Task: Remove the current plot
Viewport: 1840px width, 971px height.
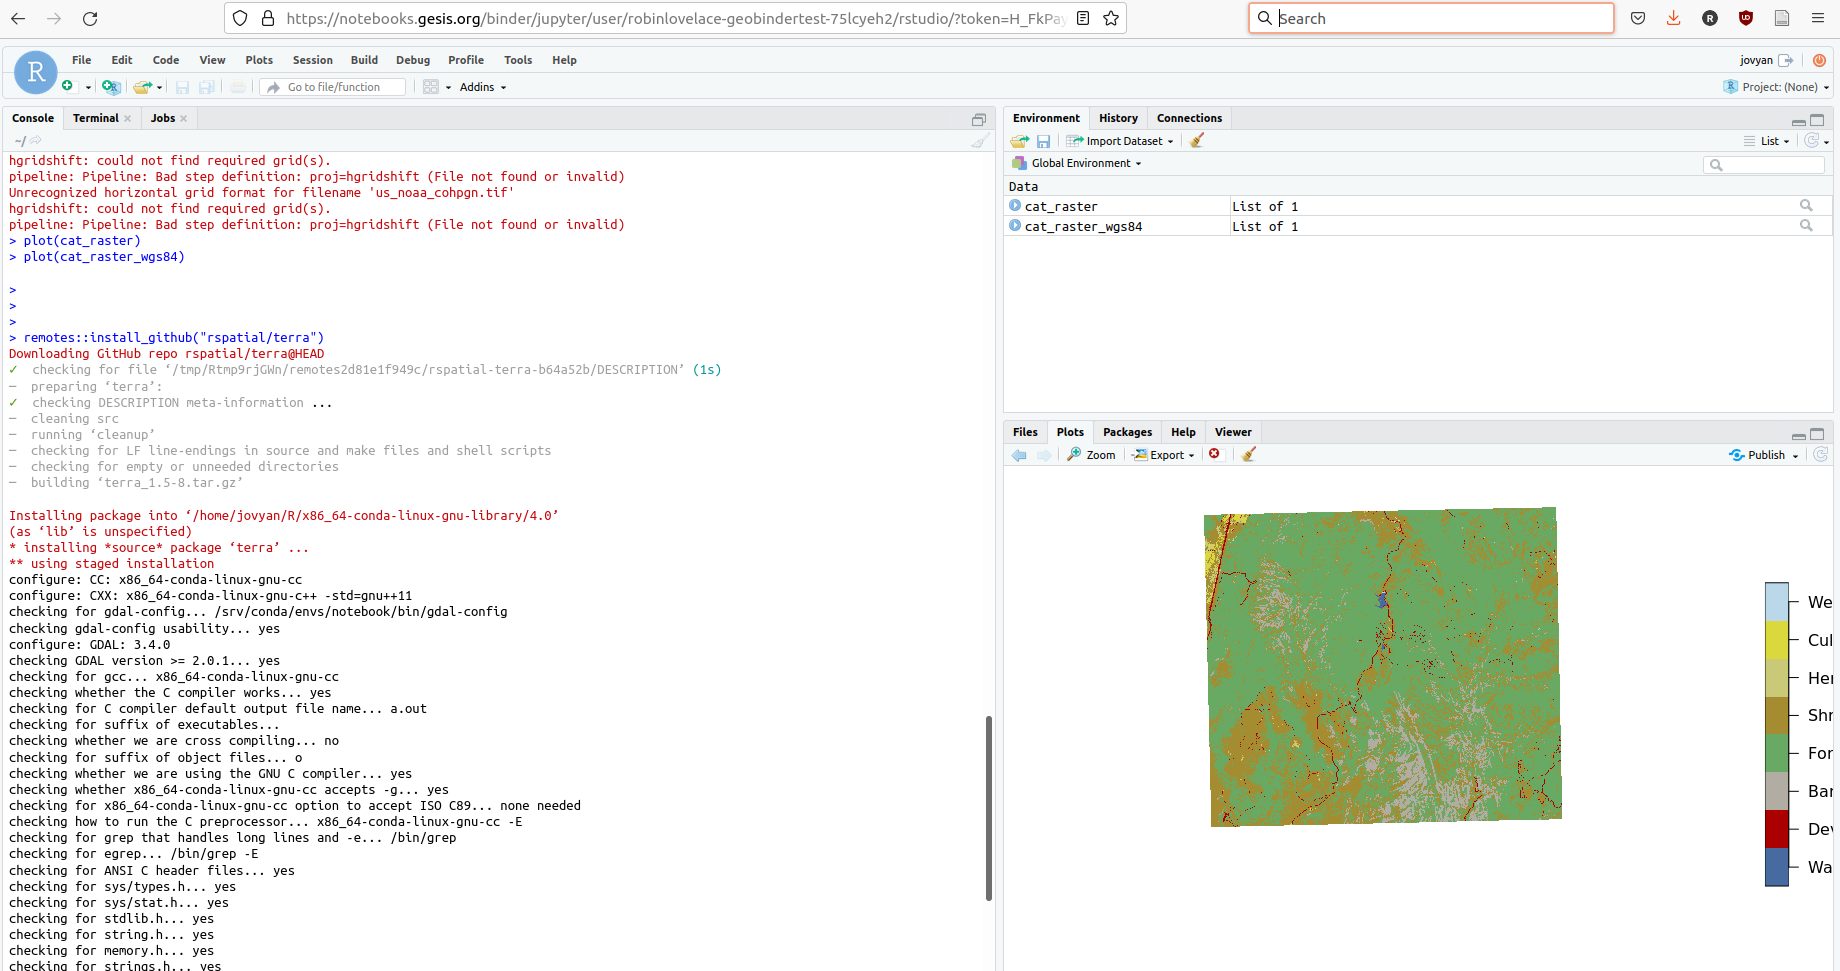Action: click(x=1215, y=454)
